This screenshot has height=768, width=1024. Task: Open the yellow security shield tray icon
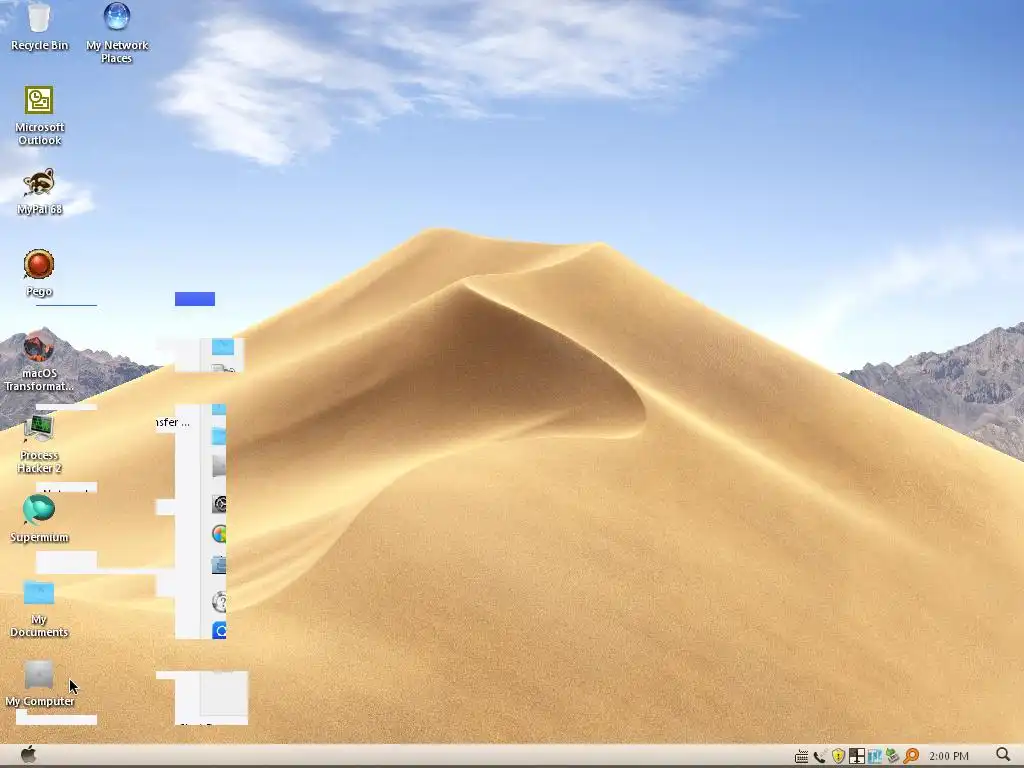(838, 756)
